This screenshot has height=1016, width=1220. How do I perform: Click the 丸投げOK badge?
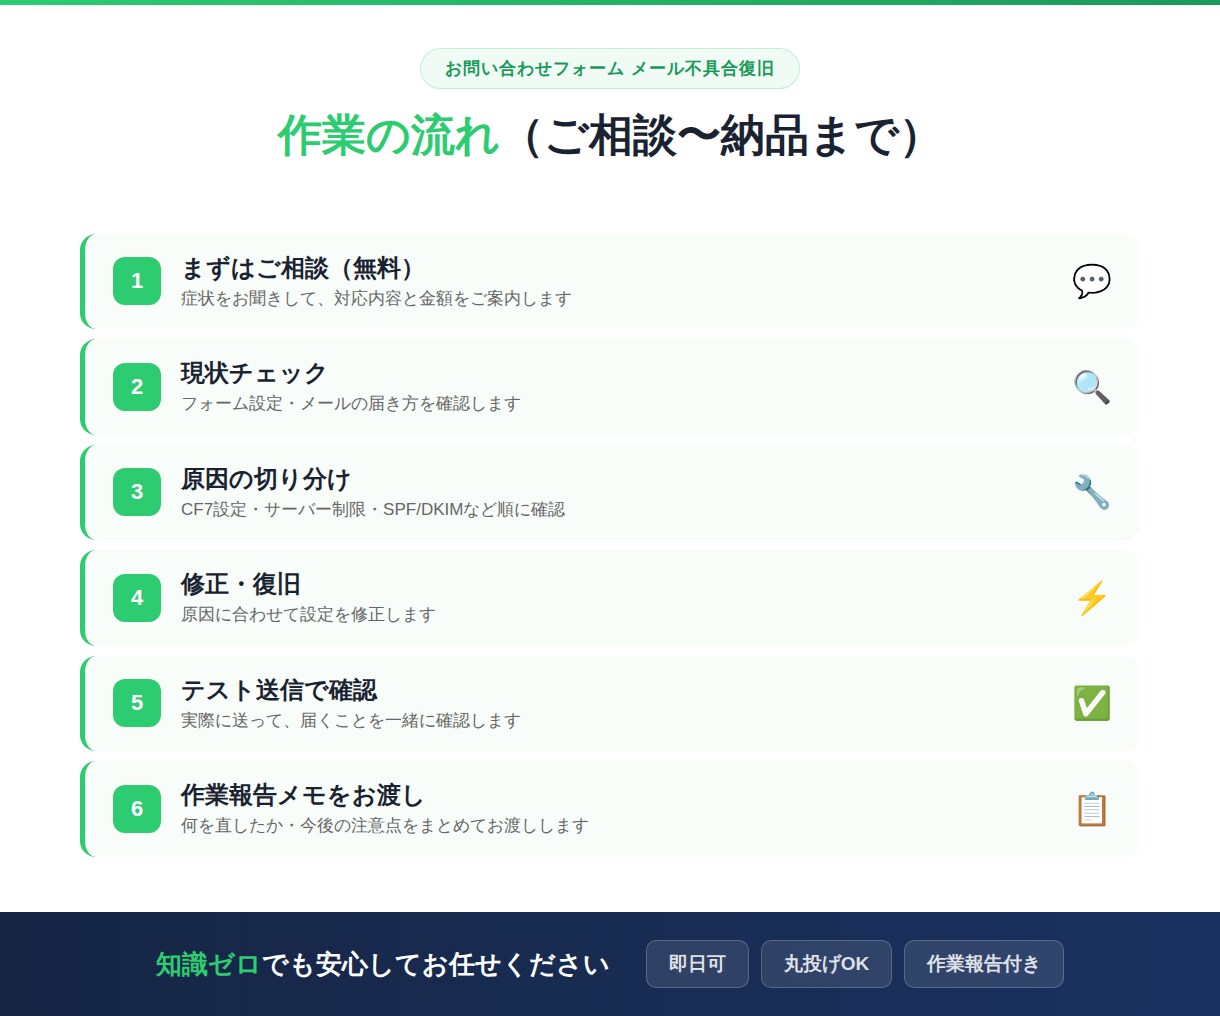pos(826,964)
